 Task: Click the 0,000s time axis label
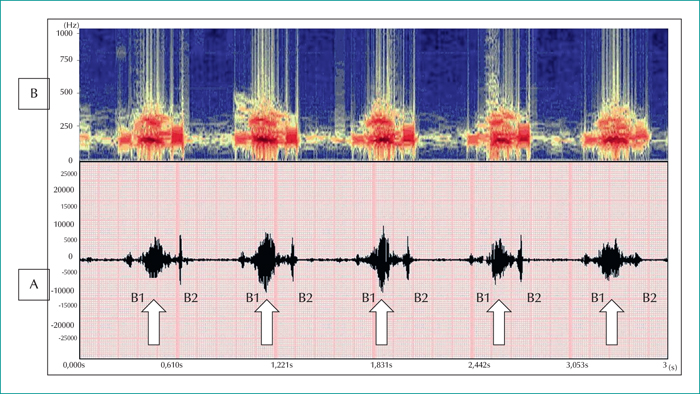pos(73,365)
